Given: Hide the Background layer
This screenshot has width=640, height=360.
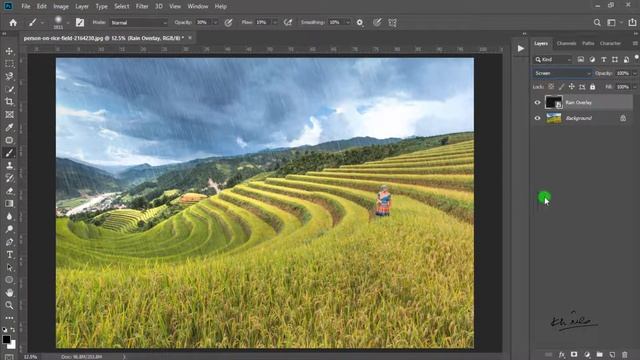Looking at the screenshot, I should pyautogui.click(x=537, y=118).
